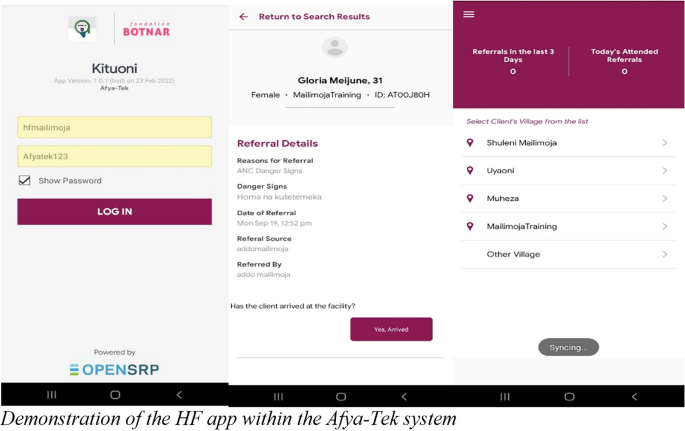685x431 pixels.
Task: Click the Fondation Botnar logo
Action: point(146,29)
